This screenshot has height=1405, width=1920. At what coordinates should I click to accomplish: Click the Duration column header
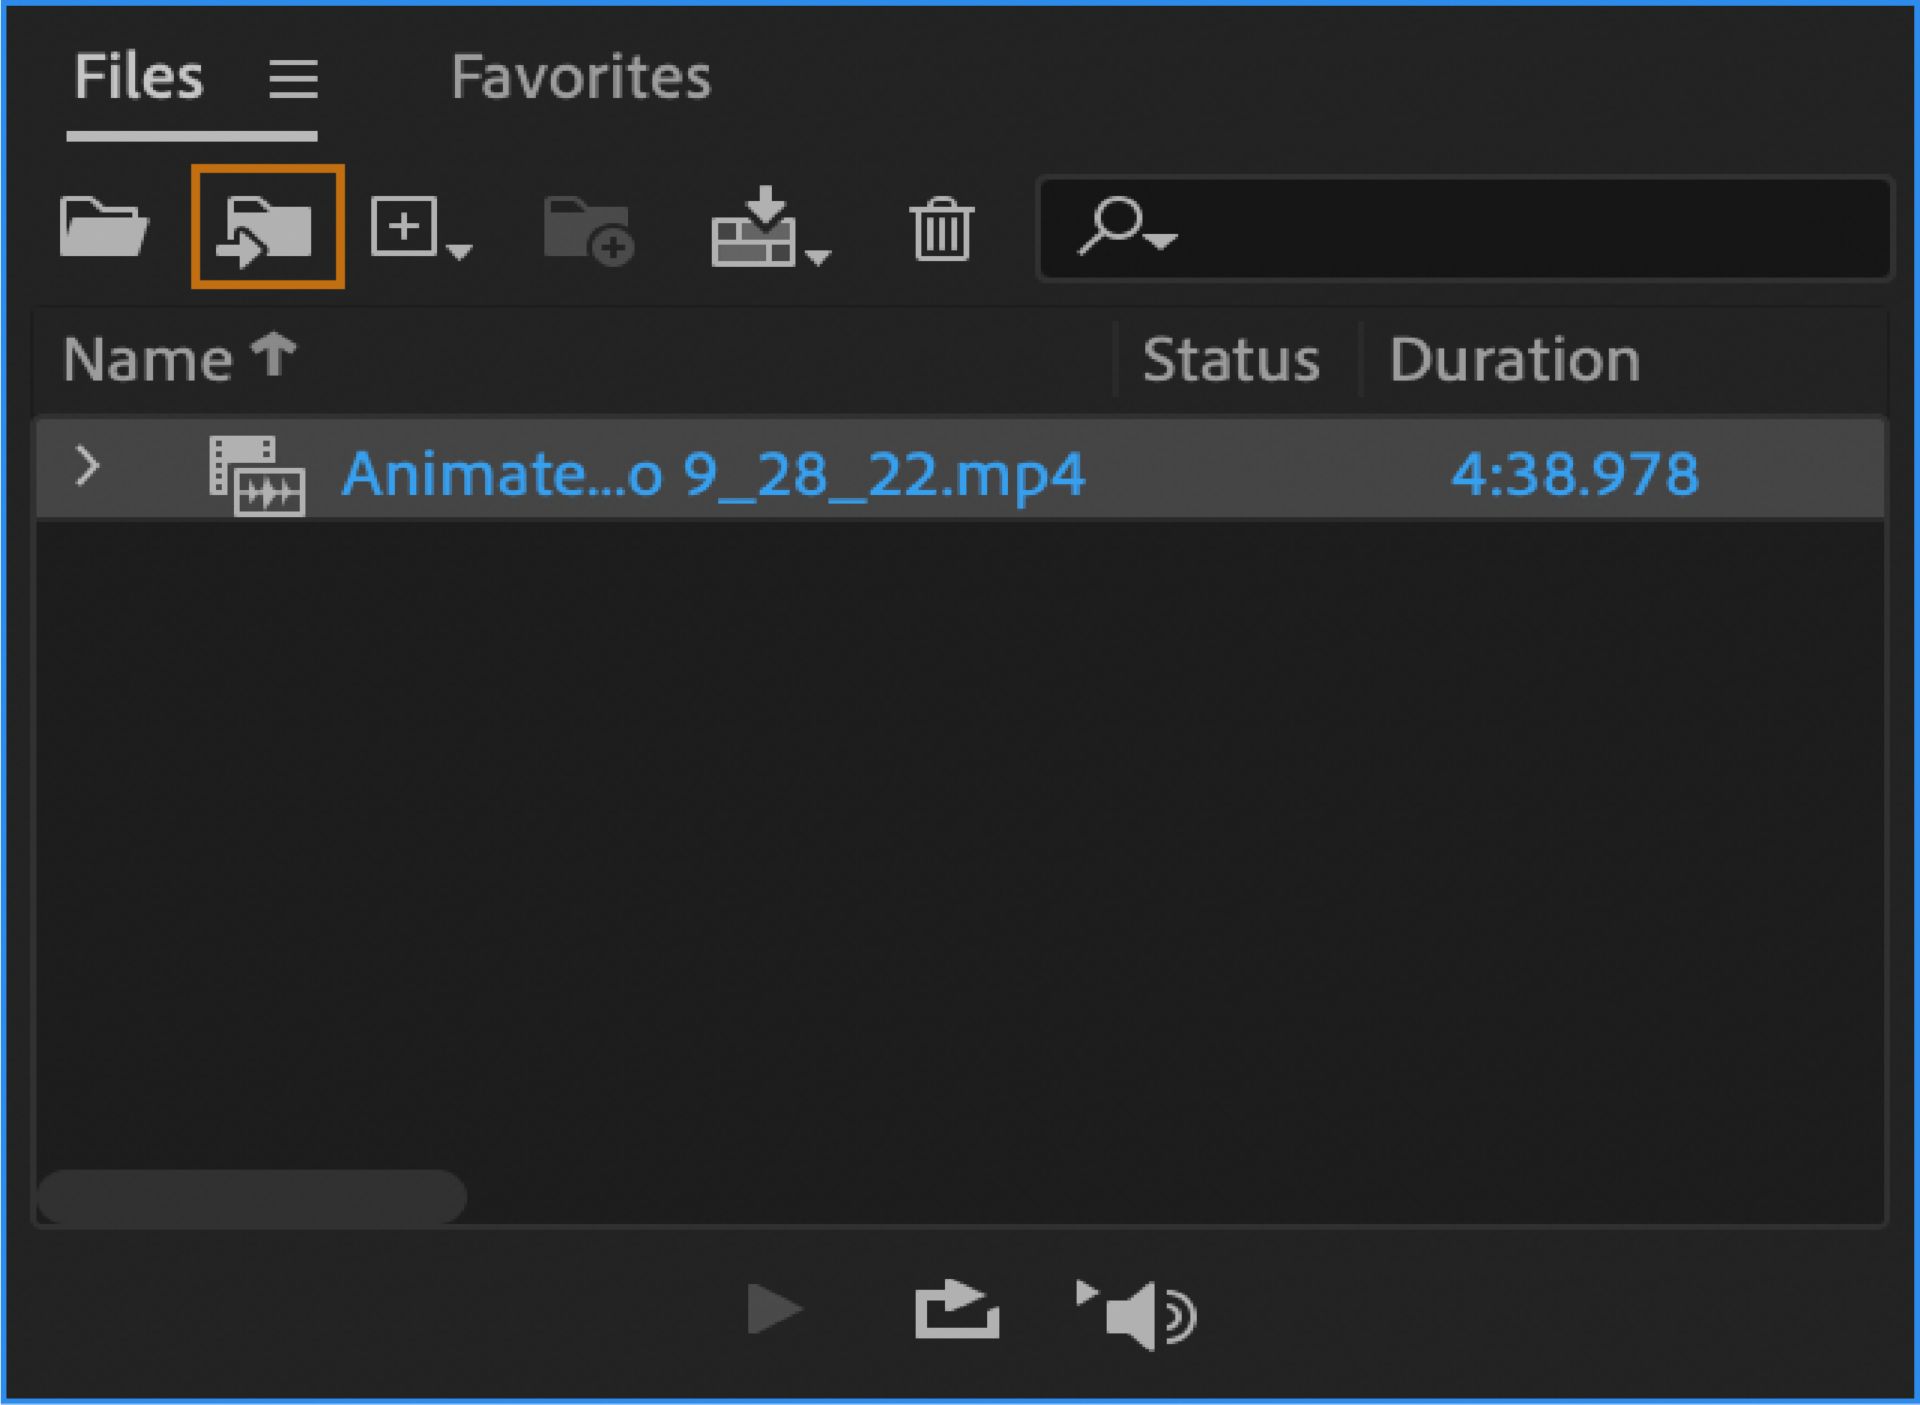click(1514, 360)
